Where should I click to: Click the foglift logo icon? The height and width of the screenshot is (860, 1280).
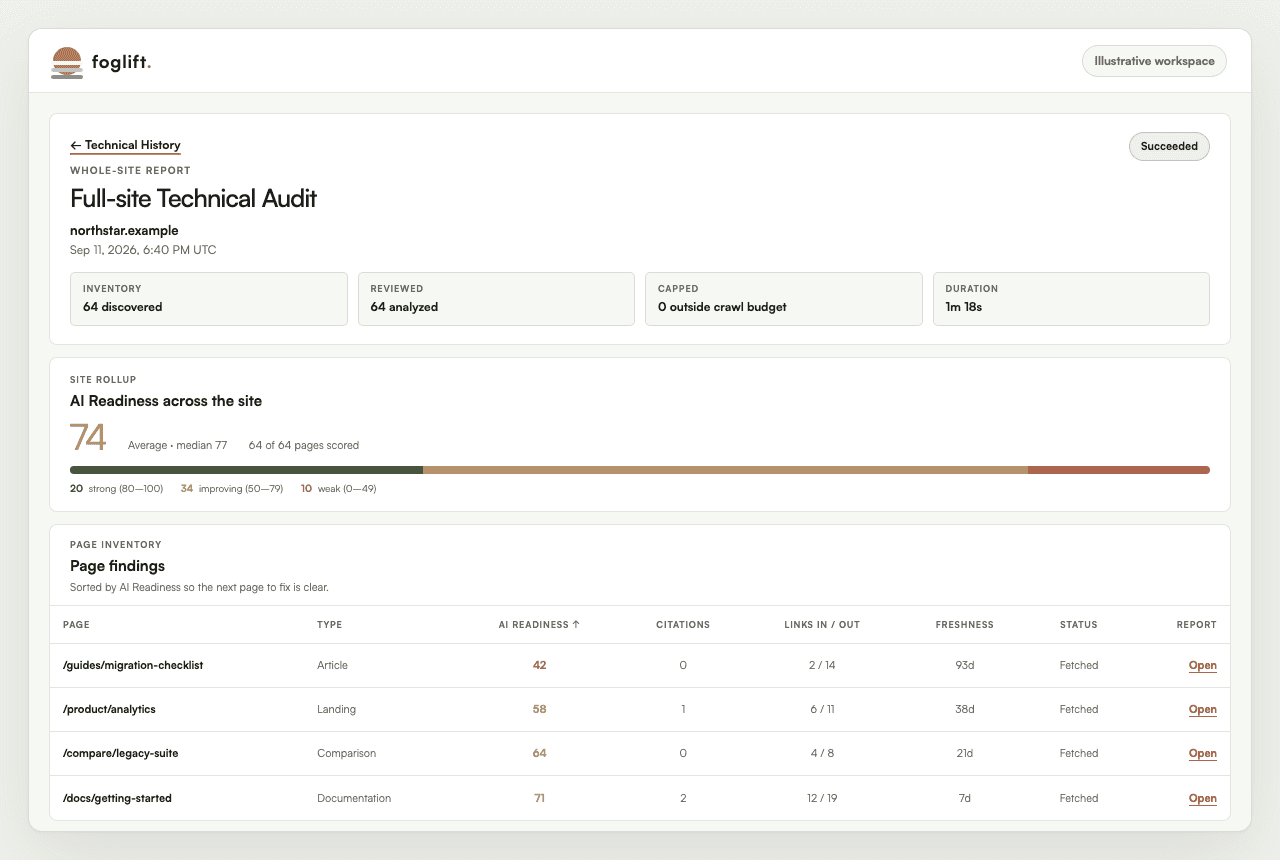(67, 62)
